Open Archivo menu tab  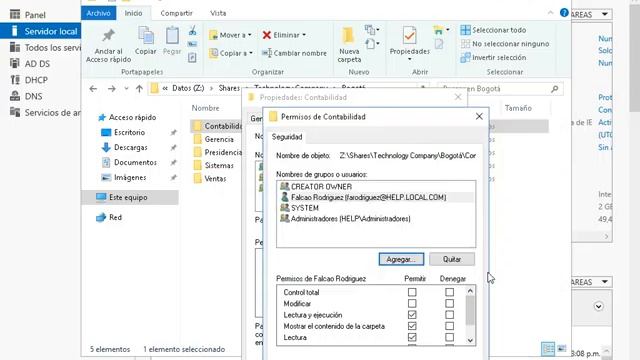(98, 13)
